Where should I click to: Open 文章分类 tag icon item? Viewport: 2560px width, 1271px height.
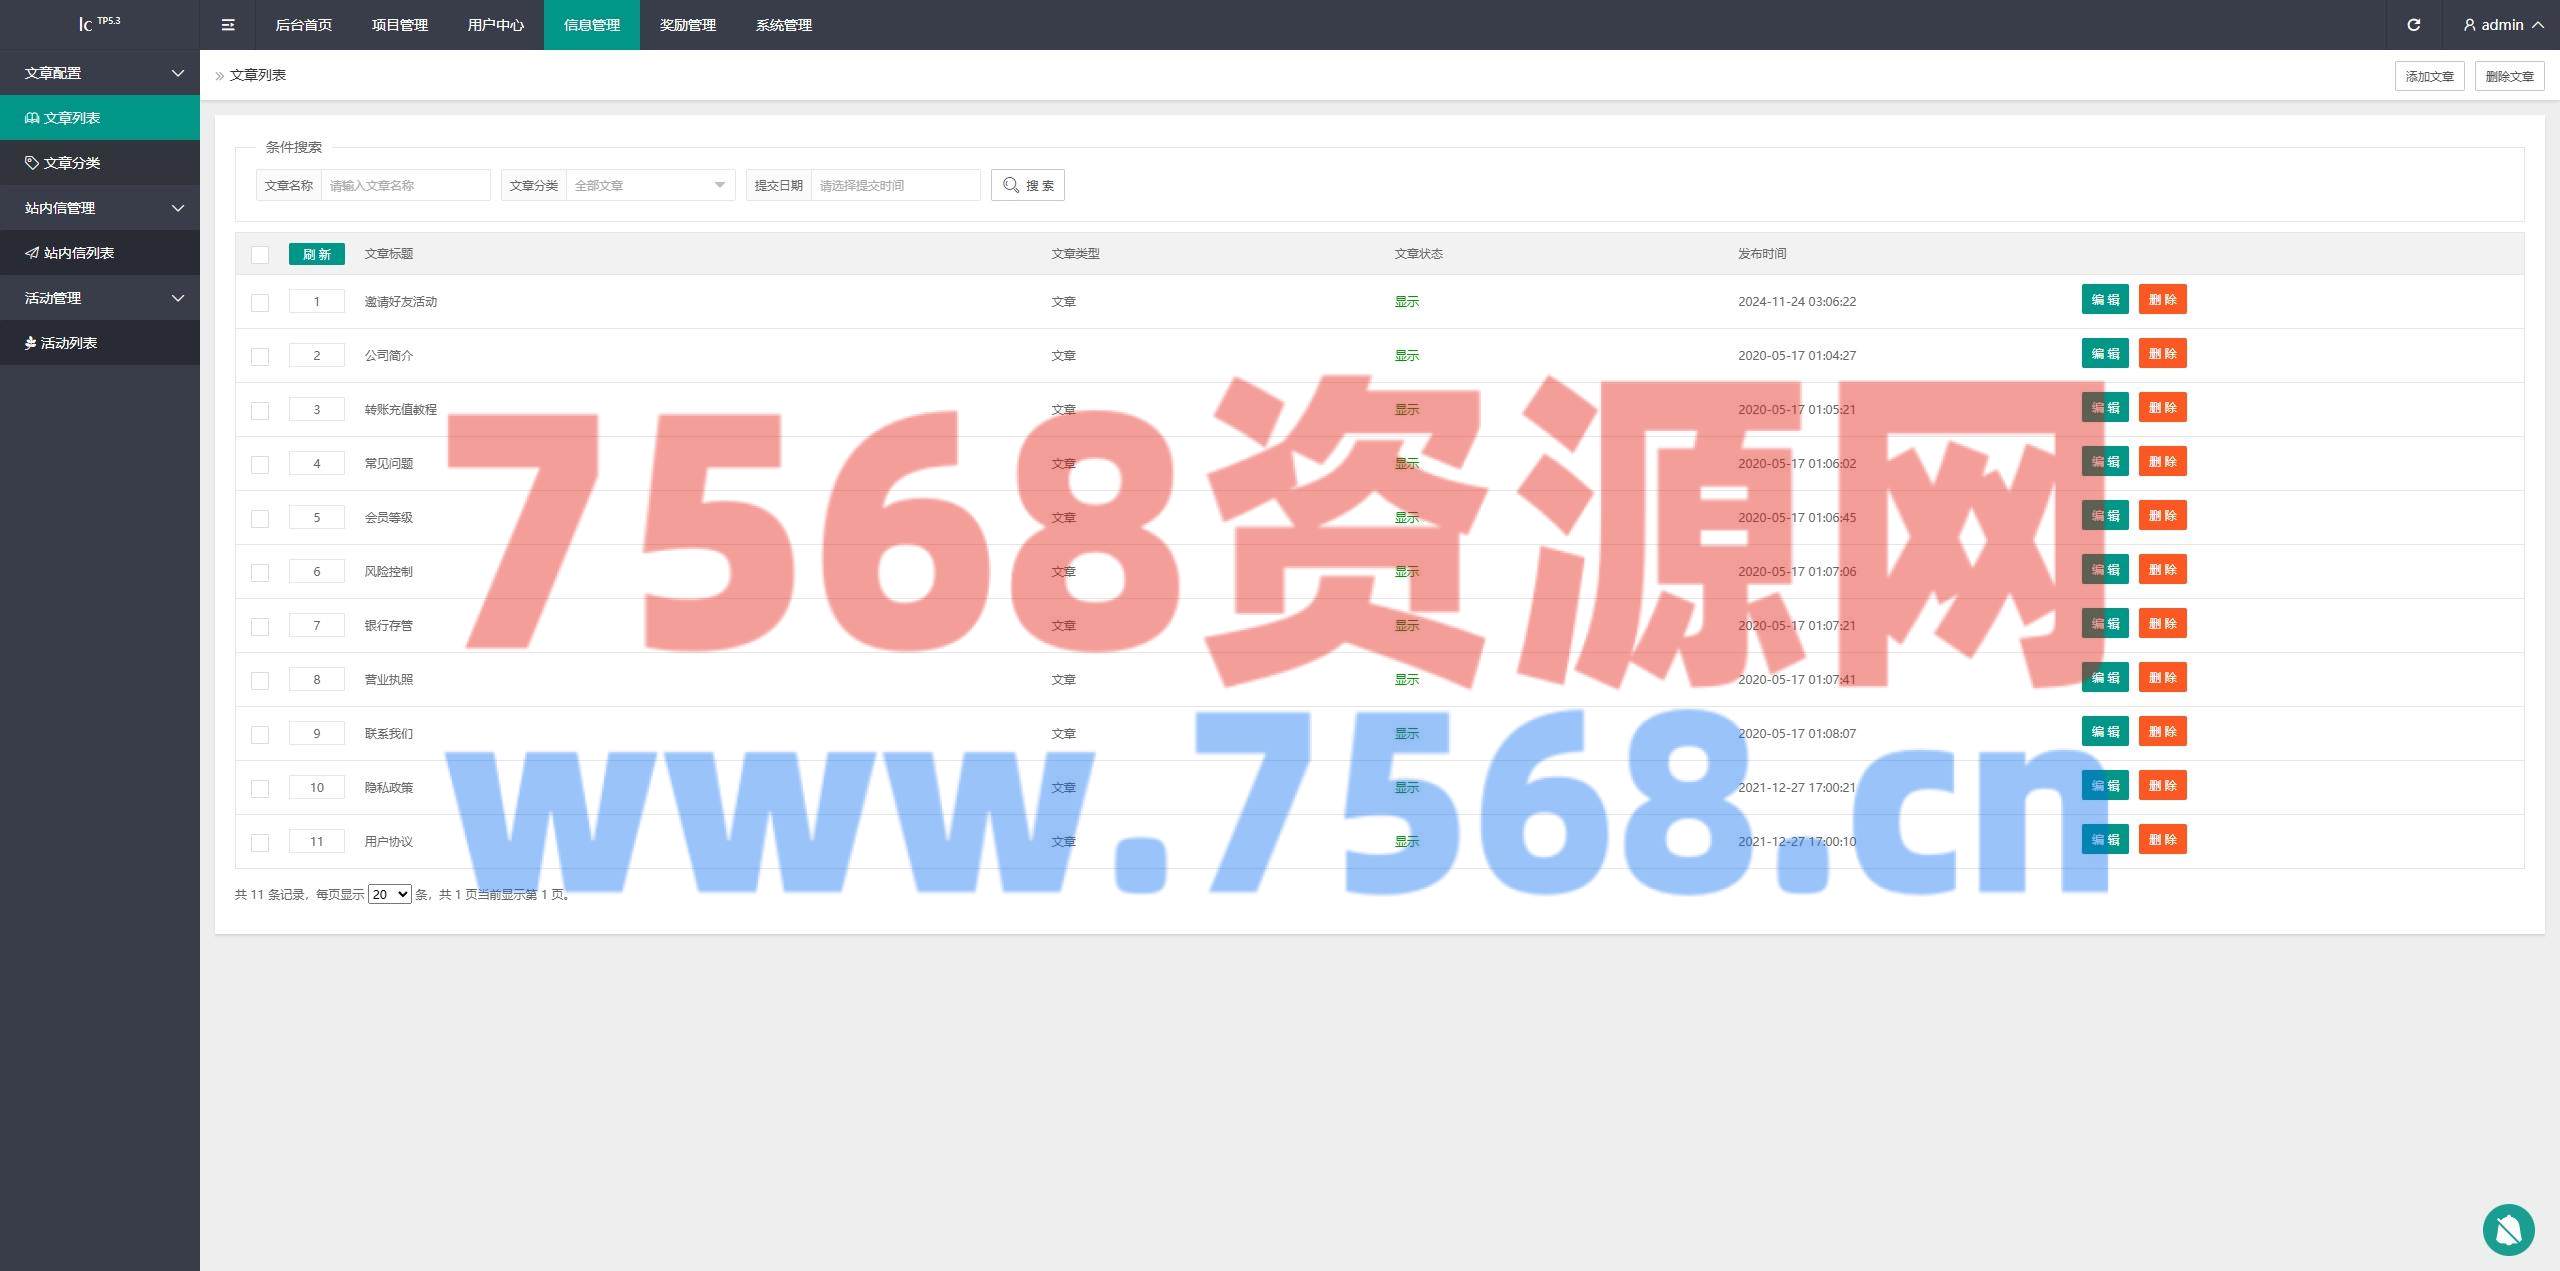pos(32,163)
